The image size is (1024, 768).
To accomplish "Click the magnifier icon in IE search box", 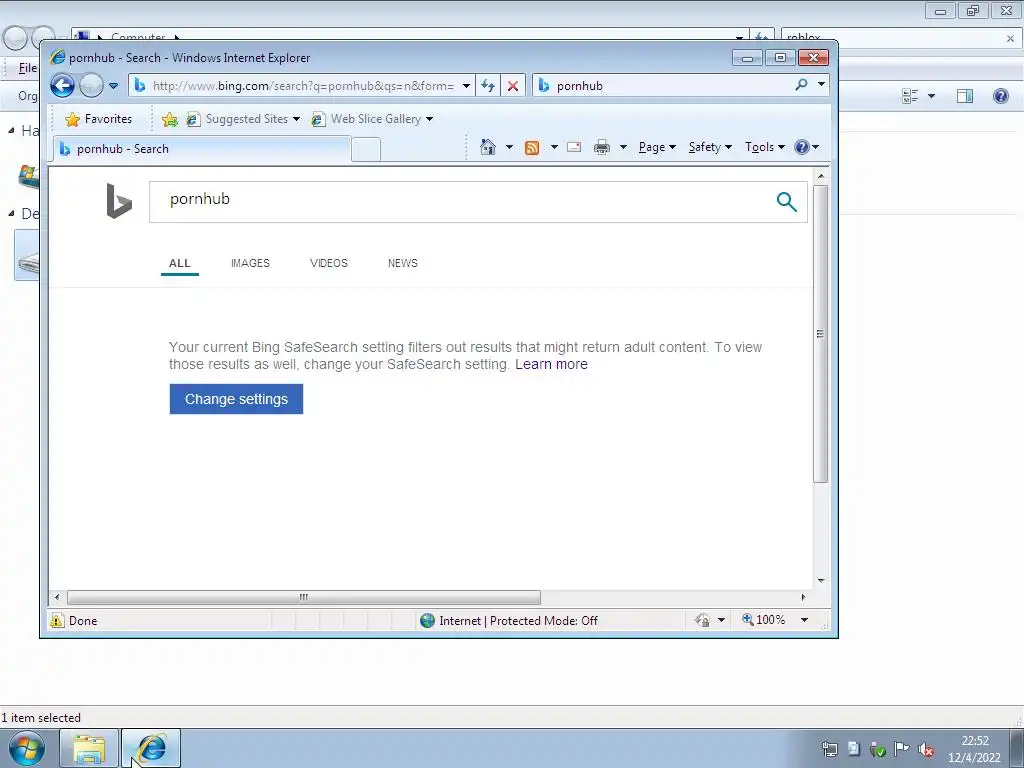I will pyautogui.click(x=801, y=85).
